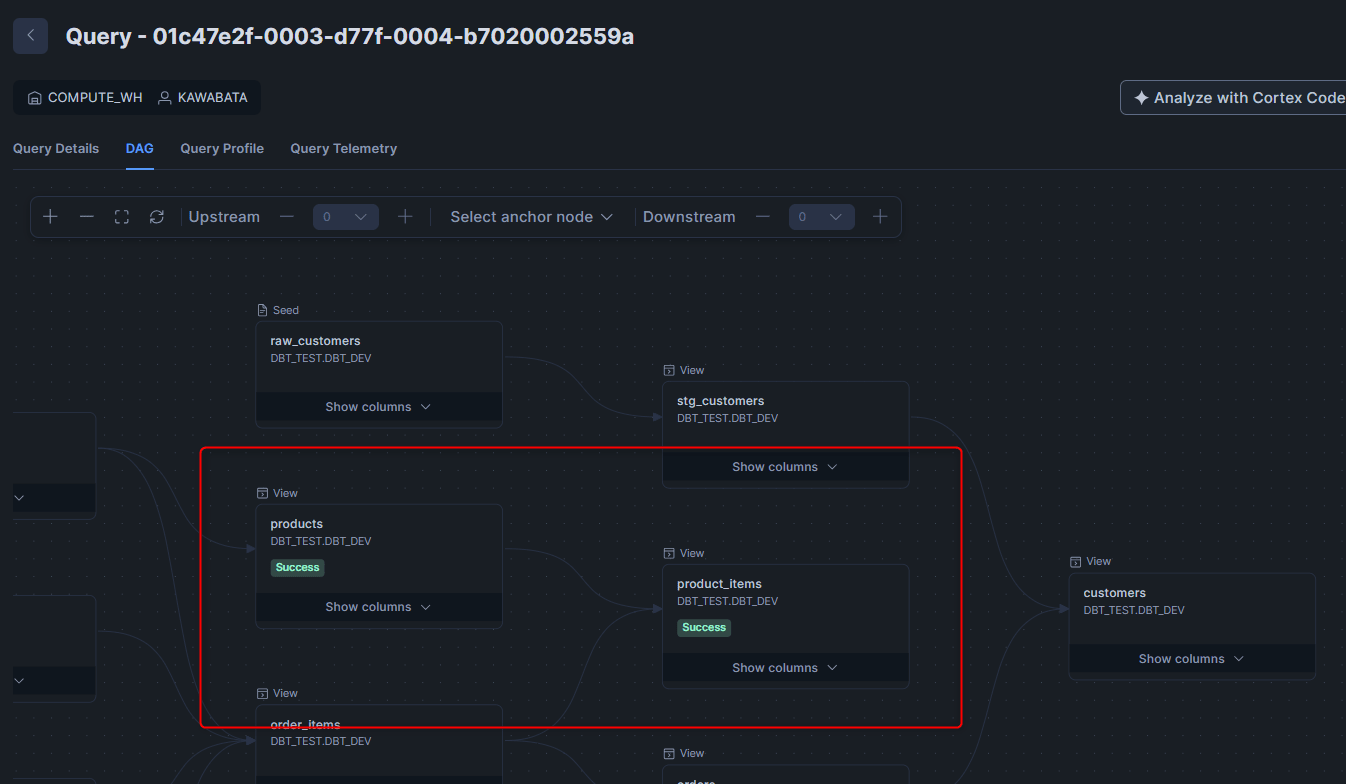Select the raw_customers node name

tap(315, 341)
